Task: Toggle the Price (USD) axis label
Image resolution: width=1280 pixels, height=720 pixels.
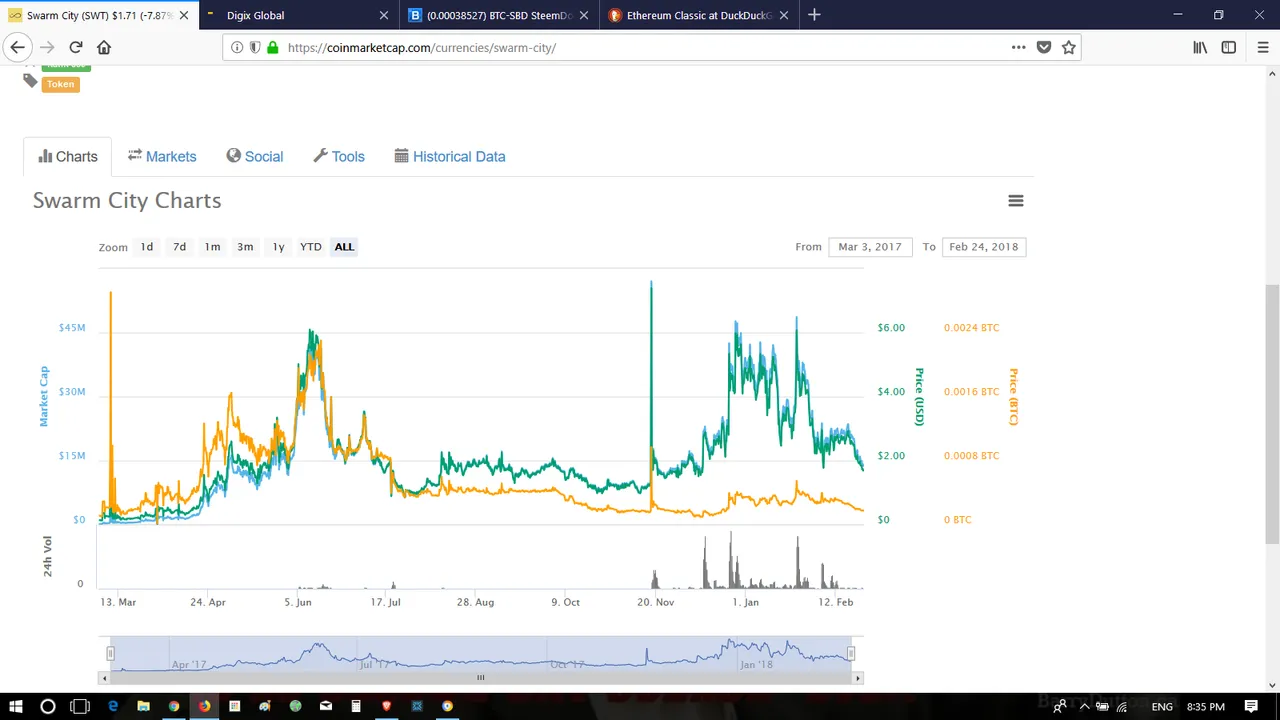Action: point(919,397)
